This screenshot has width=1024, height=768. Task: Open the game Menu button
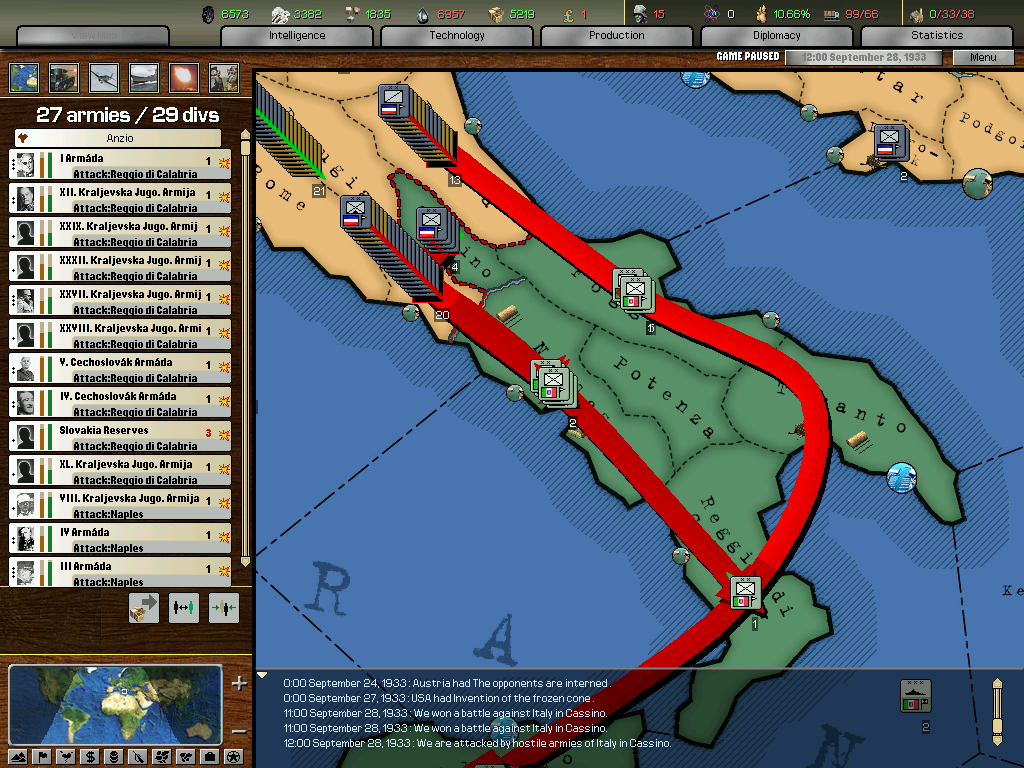click(x=983, y=57)
